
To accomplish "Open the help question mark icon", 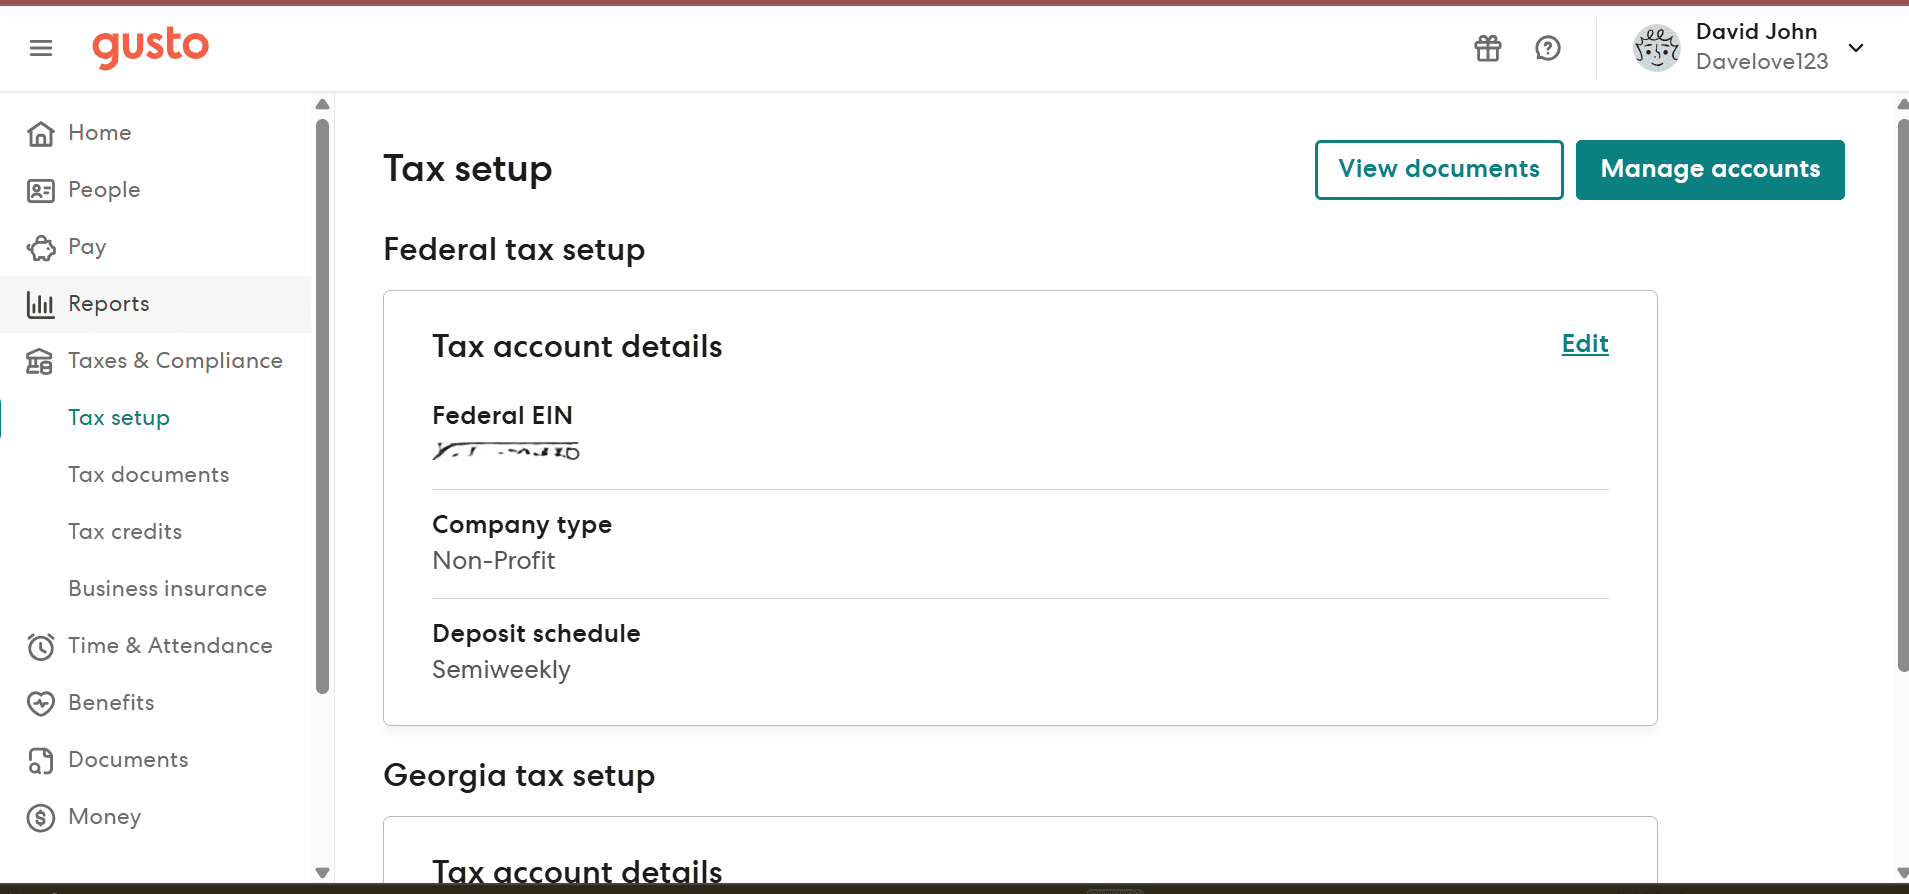I will tap(1547, 48).
